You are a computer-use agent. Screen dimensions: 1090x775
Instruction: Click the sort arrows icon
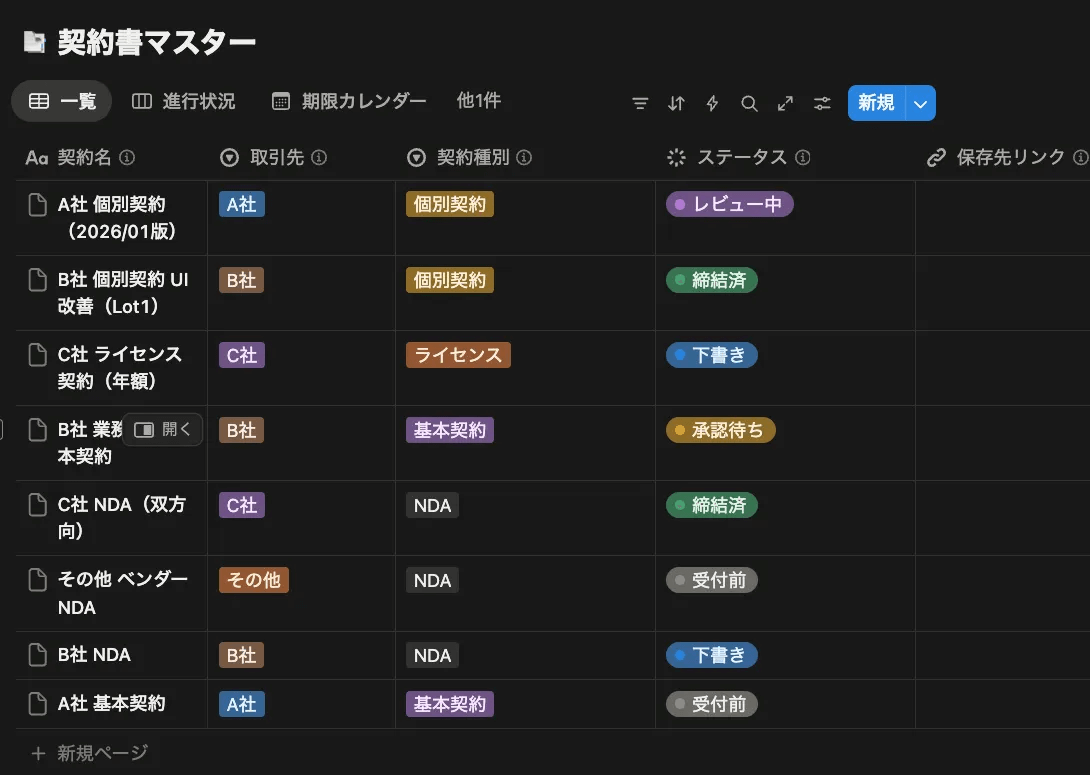pyautogui.click(x=677, y=103)
